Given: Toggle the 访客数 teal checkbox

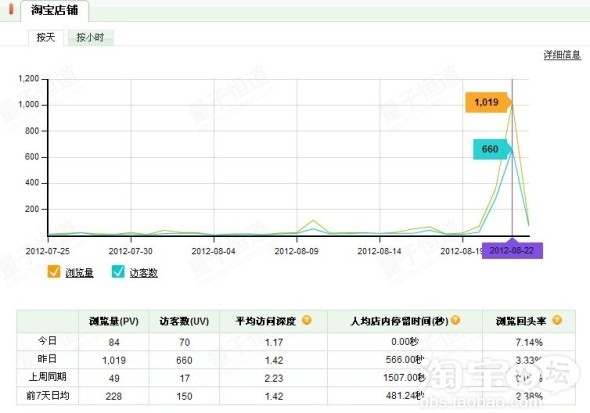Looking at the screenshot, I should 118,272.
